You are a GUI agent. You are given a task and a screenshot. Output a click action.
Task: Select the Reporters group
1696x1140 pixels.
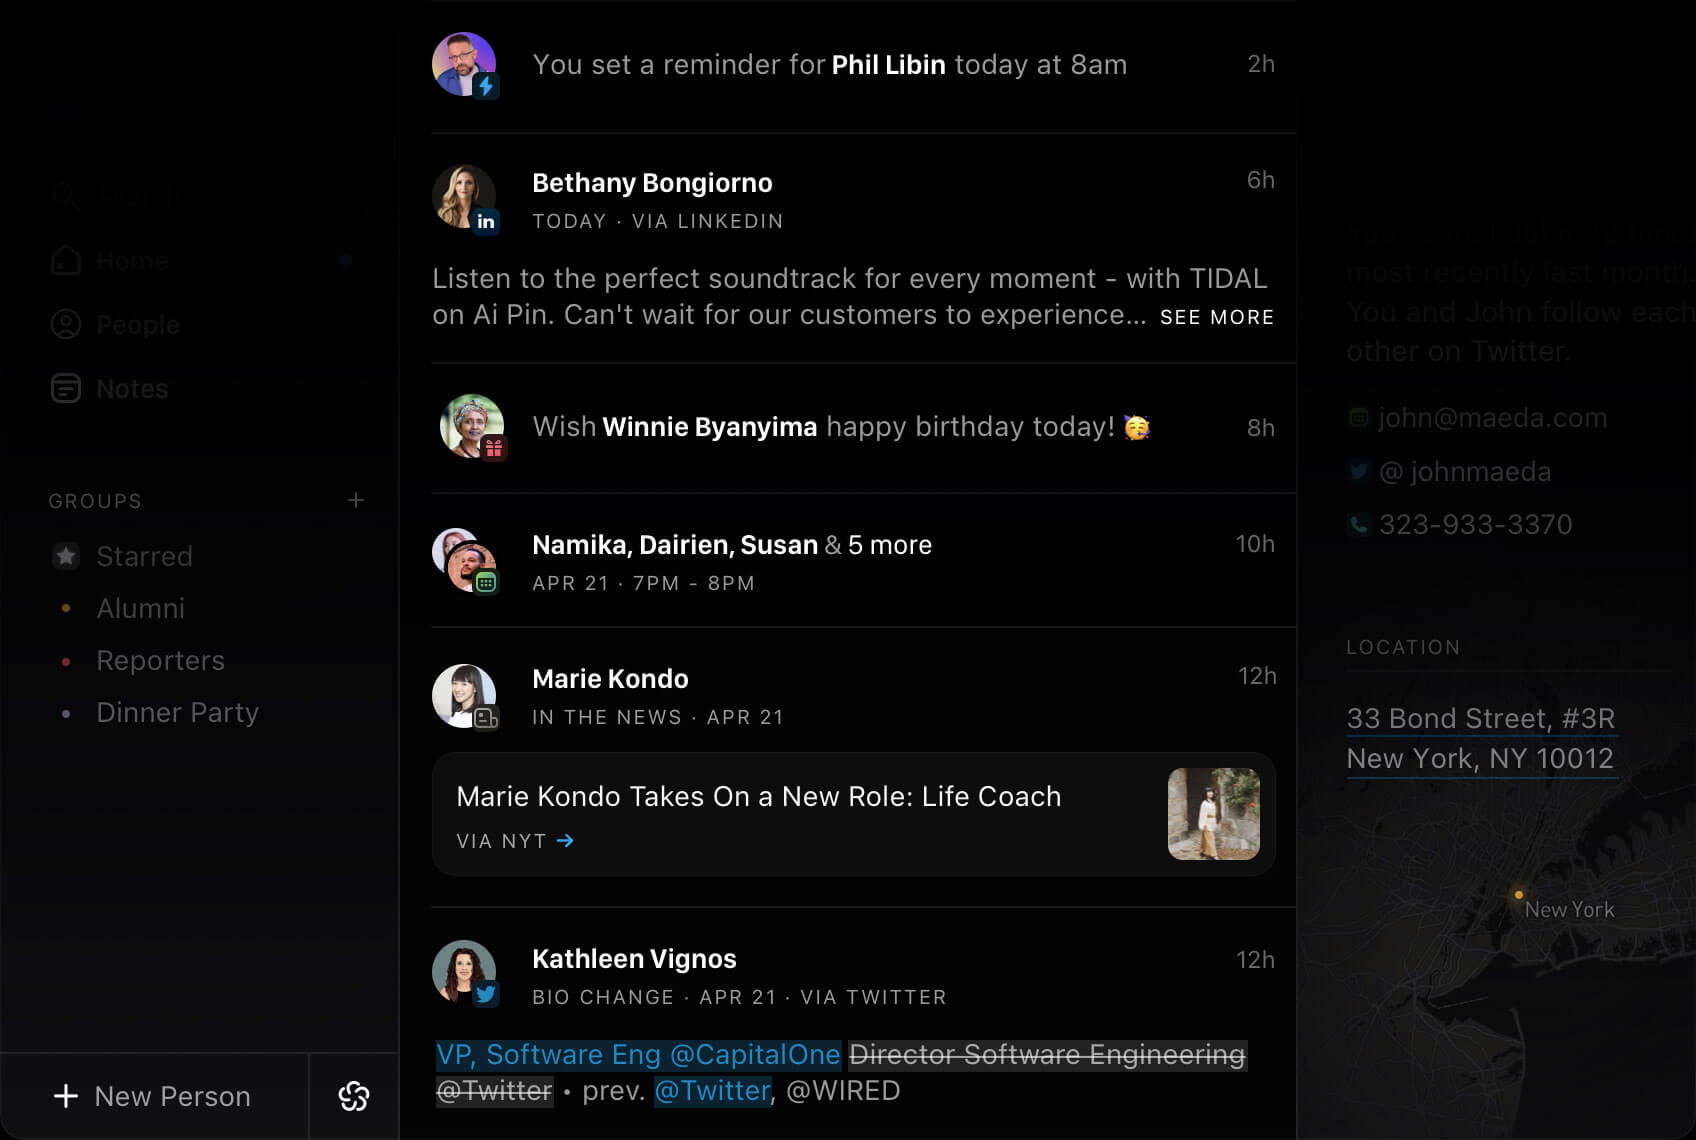160,660
